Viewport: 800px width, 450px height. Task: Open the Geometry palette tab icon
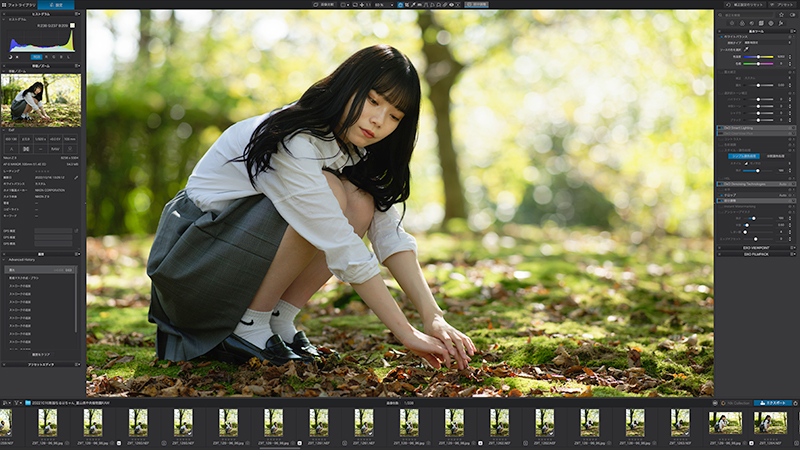[x=761, y=23]
